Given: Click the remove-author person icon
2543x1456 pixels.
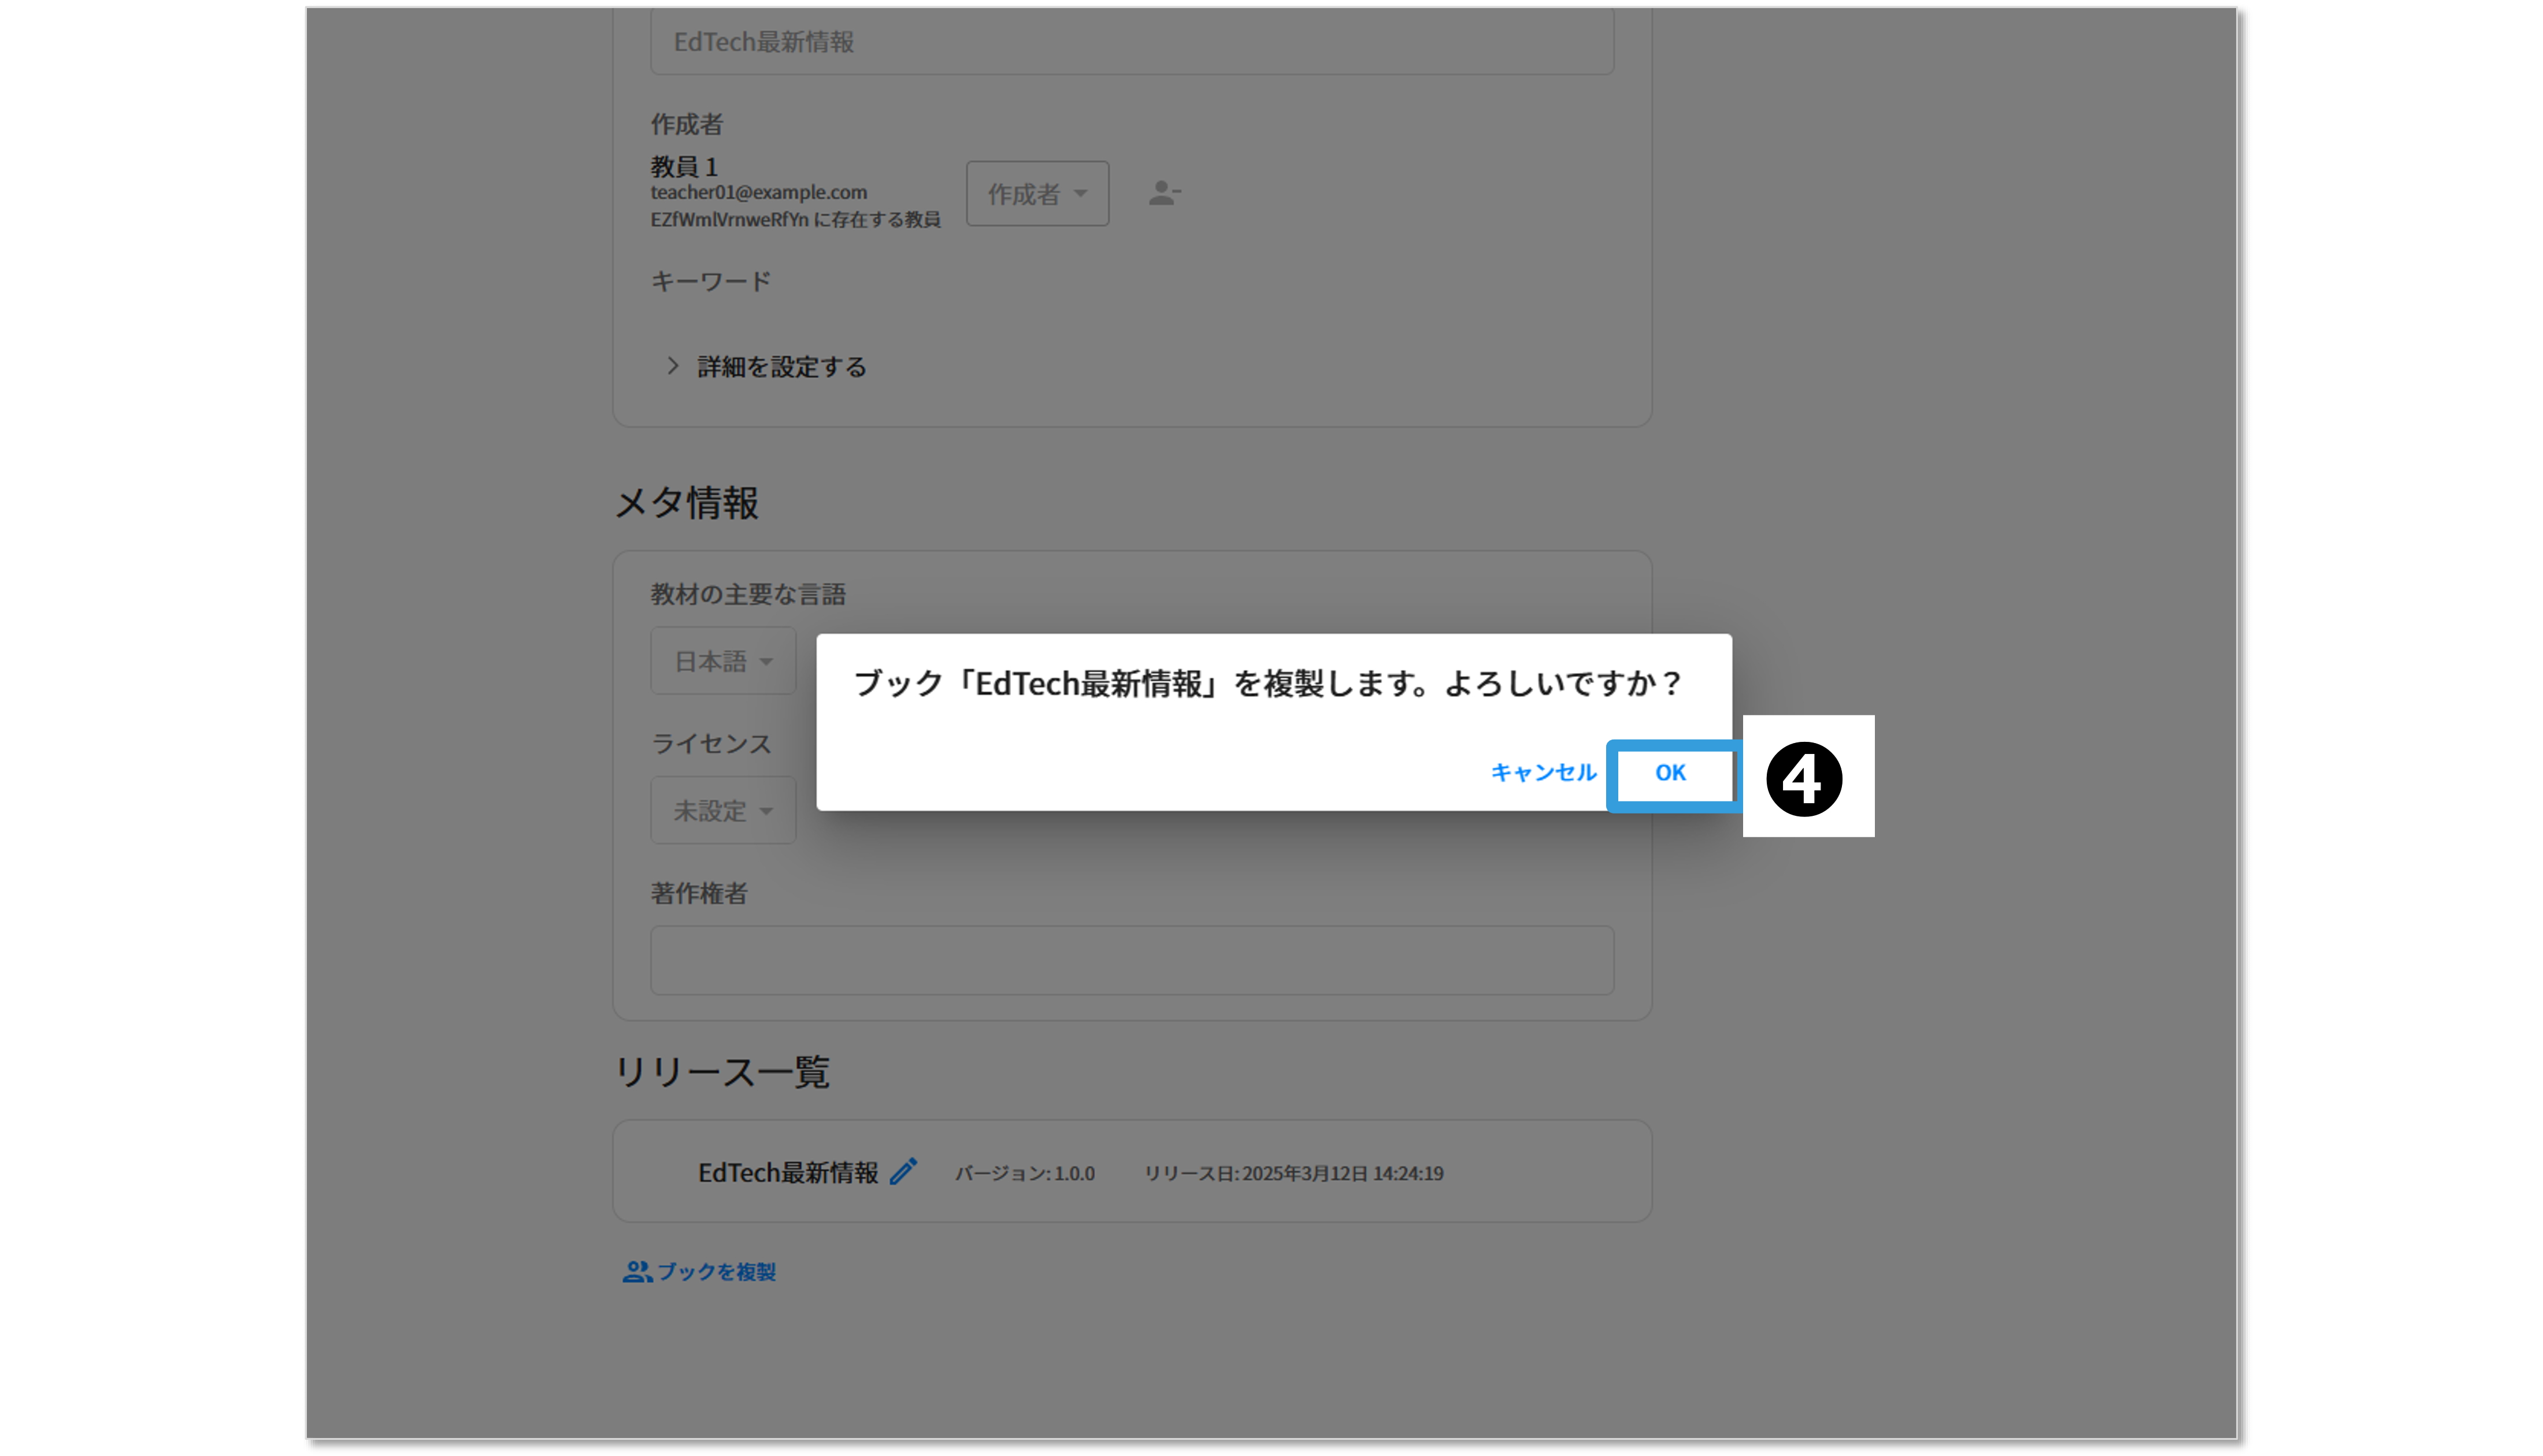Looking at the screenshot, I should point(1163,193).
